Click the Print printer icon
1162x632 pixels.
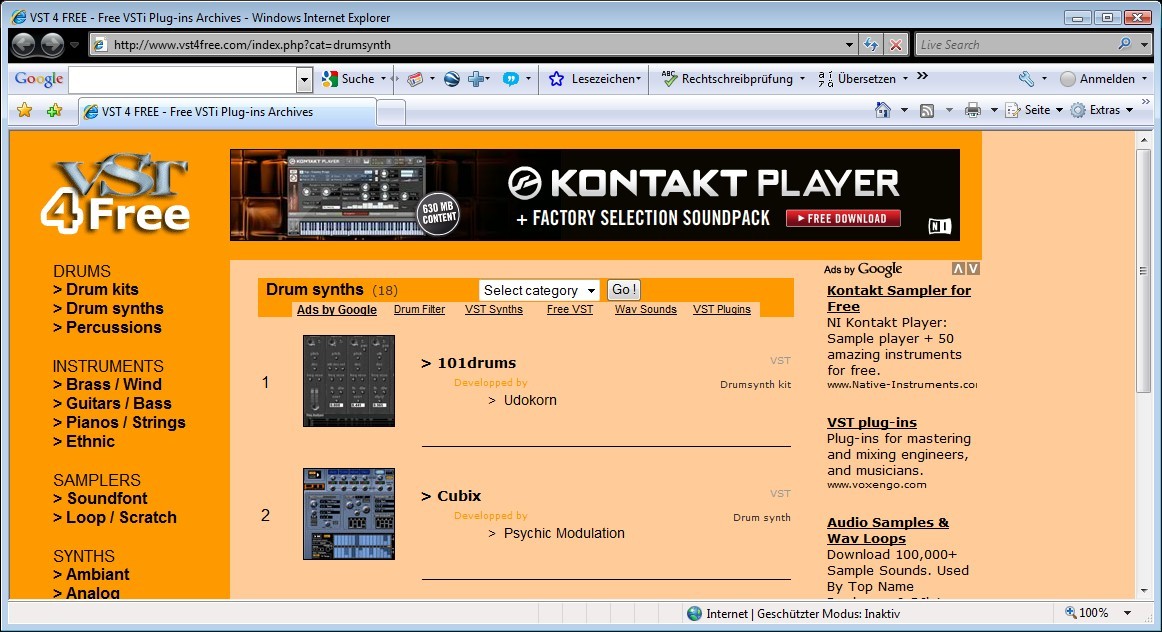point(973,110)
